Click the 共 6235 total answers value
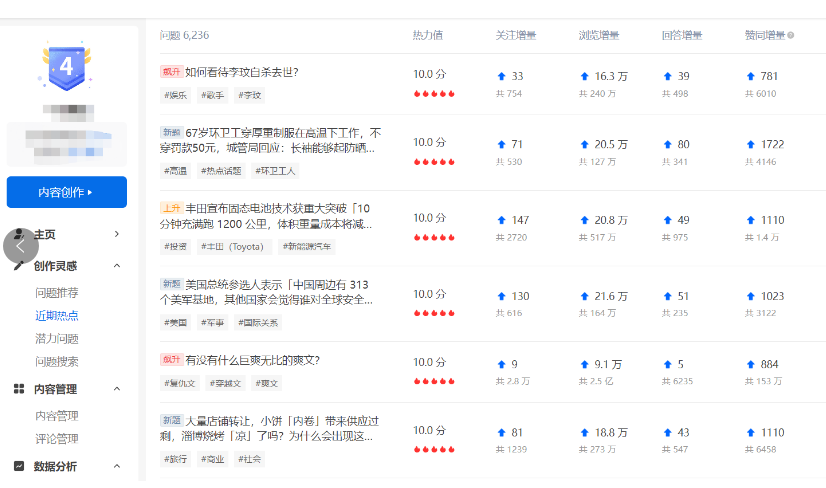Viewport: 826px width, 488px height. click(677, 381)
